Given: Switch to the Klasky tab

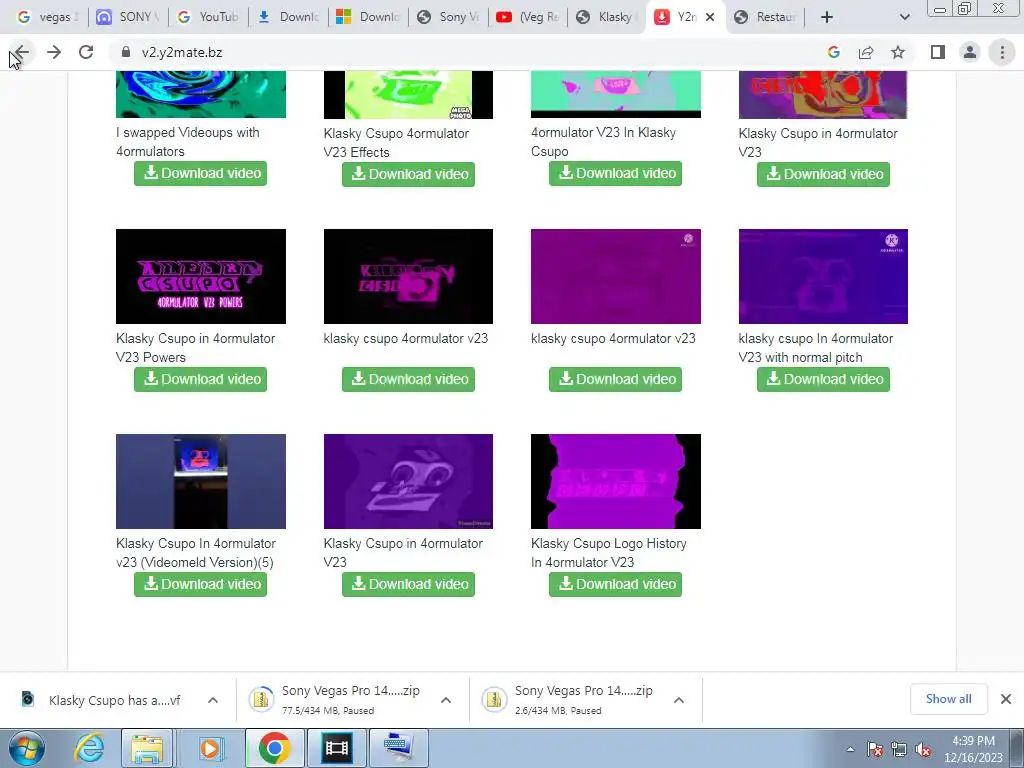Looking at the screenshot, I should [605, 17].
